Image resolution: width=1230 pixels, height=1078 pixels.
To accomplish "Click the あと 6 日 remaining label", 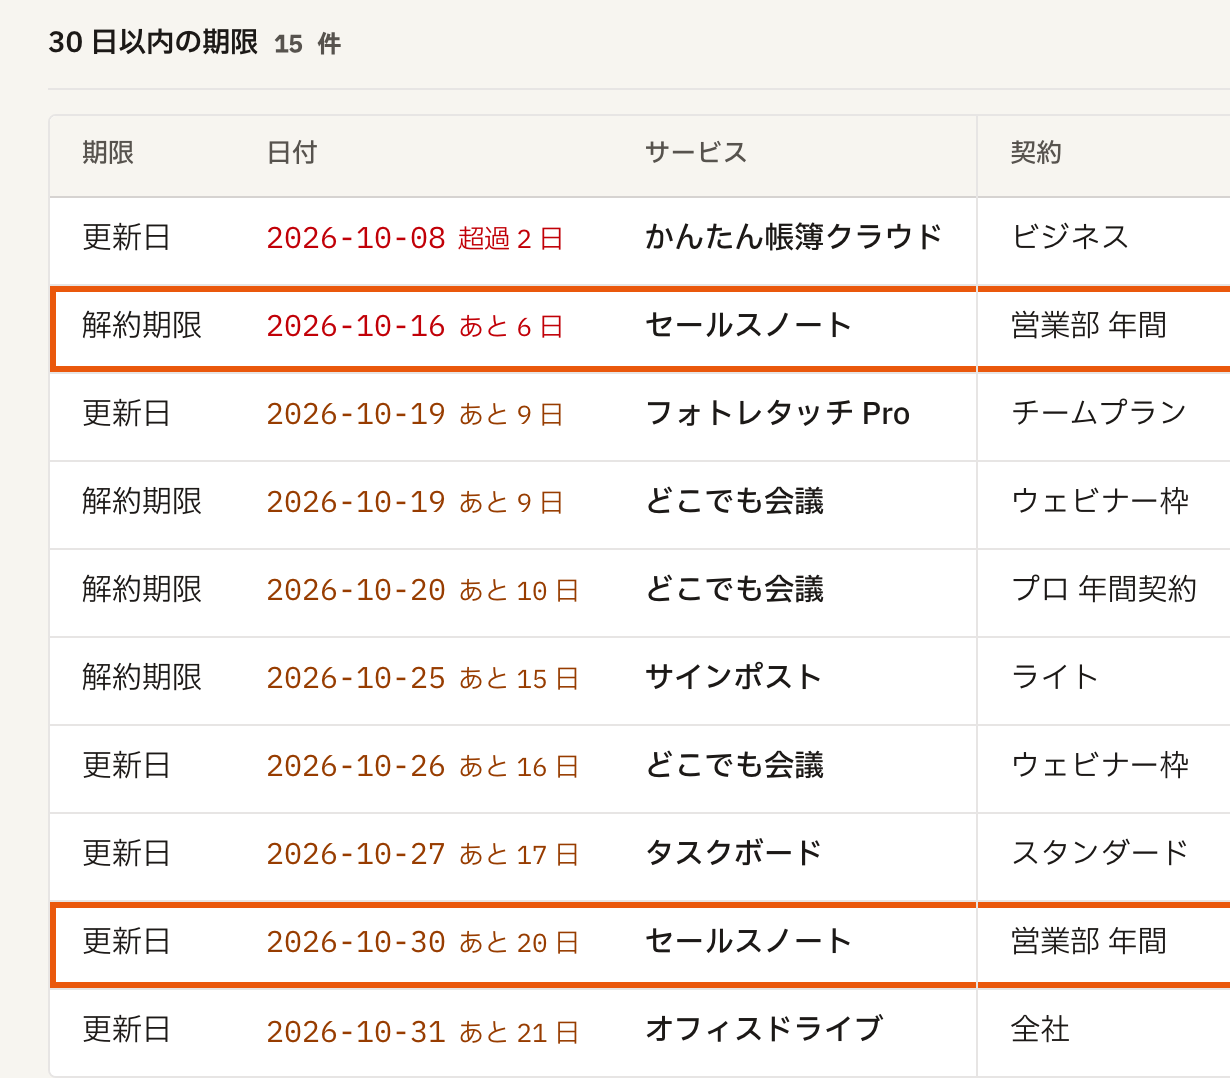I will 511,326.
